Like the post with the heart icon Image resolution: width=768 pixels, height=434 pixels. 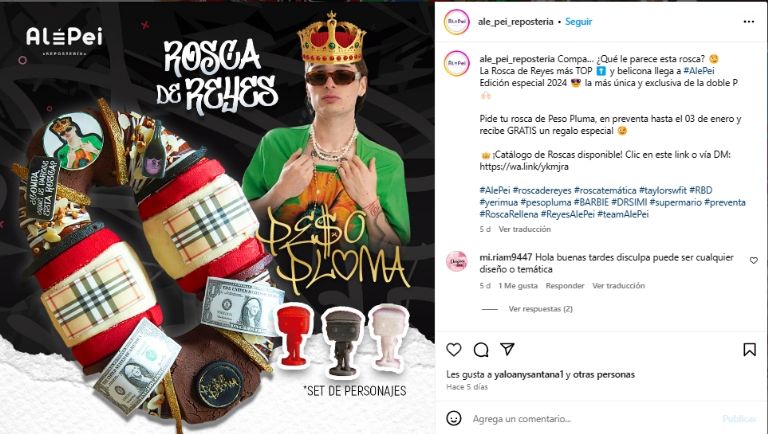tap(454, 349)
